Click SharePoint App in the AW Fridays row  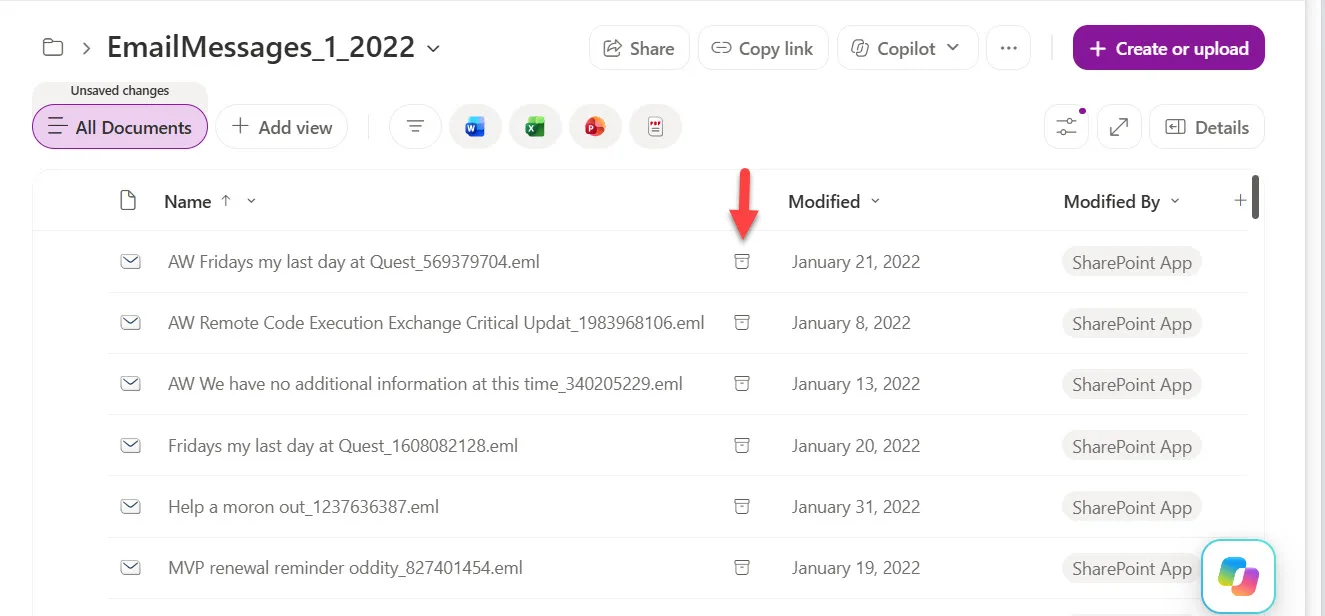click(x=1132, y=262)
